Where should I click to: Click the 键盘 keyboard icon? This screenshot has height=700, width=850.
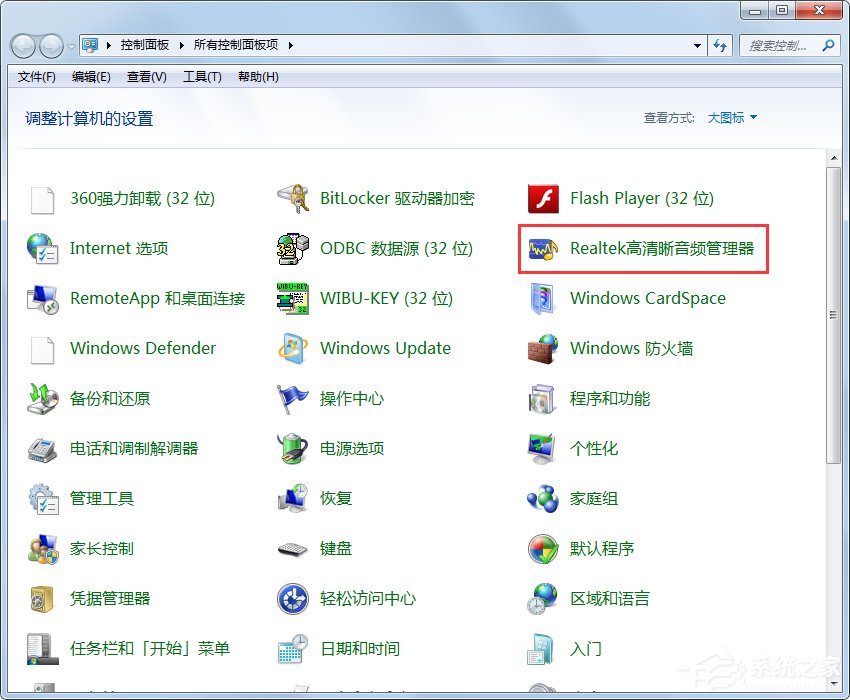point(293,550)
